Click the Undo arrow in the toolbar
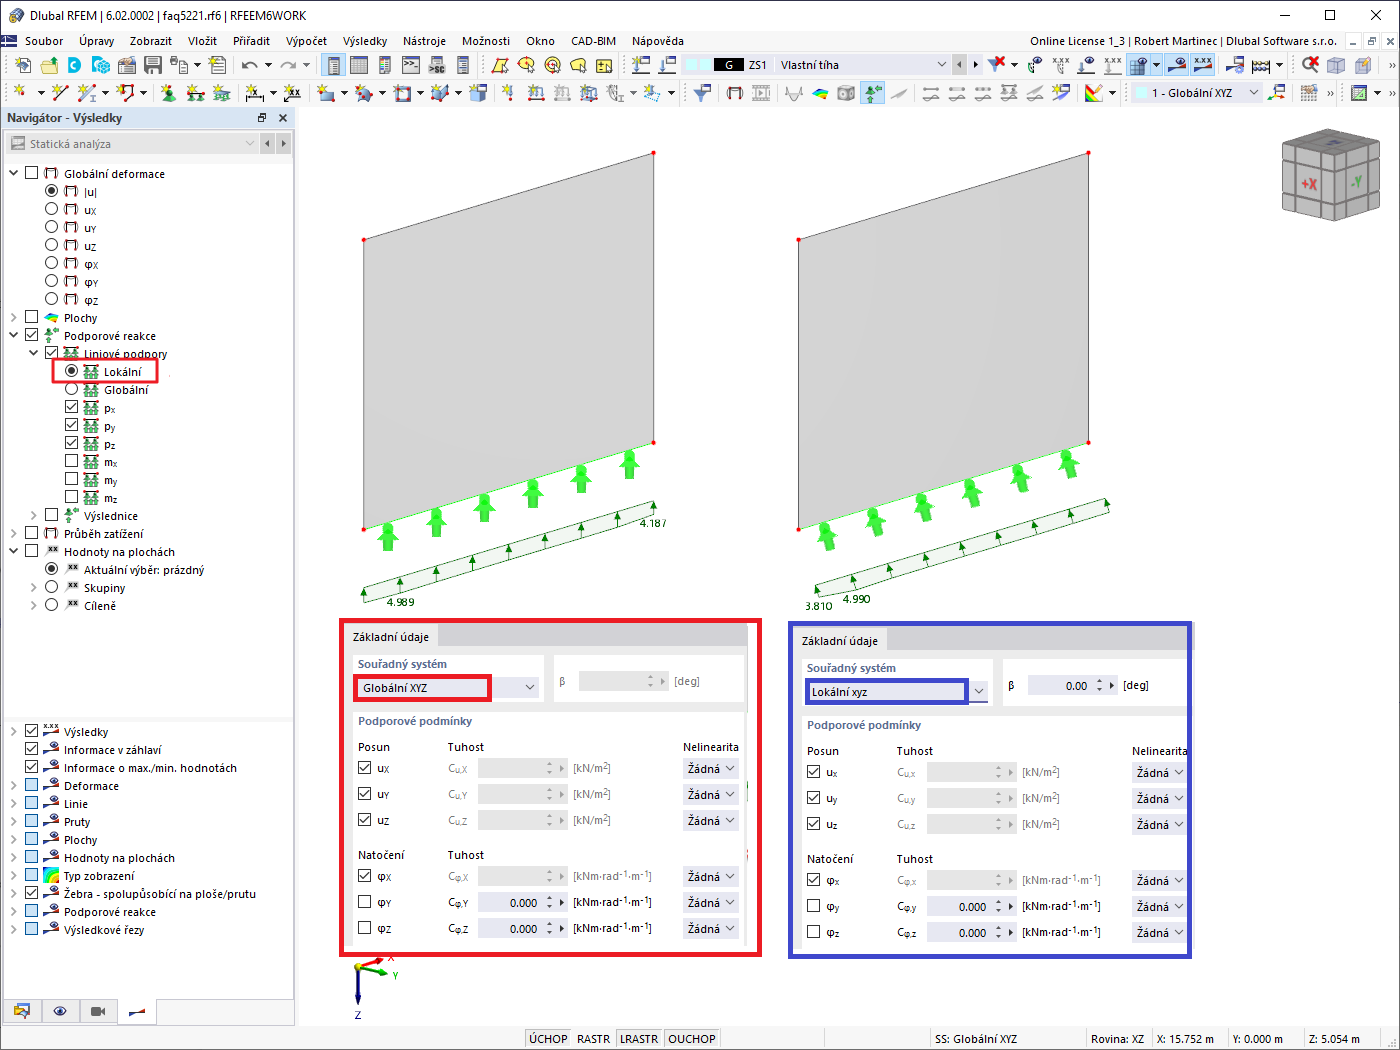This screenshot has width=1400, height=1050. 250,63
